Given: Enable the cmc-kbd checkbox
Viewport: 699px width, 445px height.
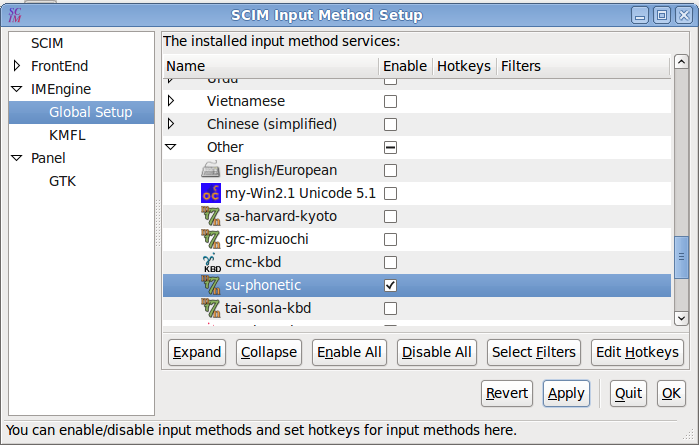Looking at the screenshot, I should click(390, 262).
